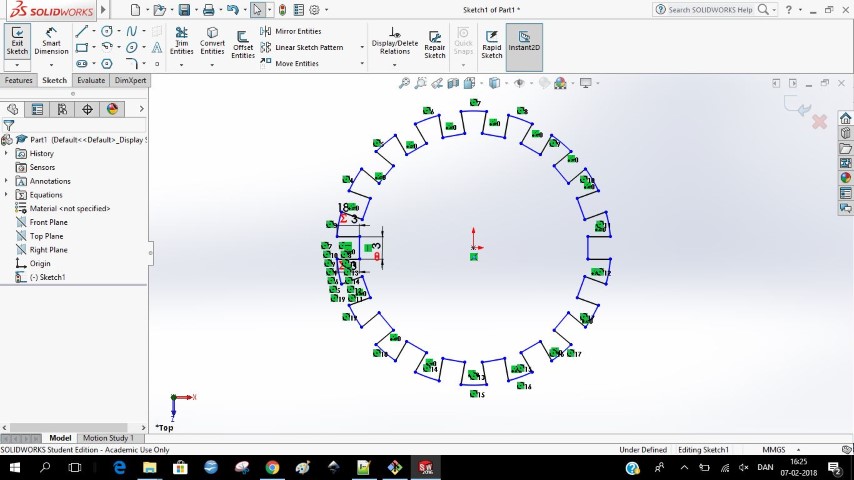Image resolution: width=854 pixels, height=480 pixels.
Task: Open the Smart Dimension dropdown arrow
Action: pos(51,65)
